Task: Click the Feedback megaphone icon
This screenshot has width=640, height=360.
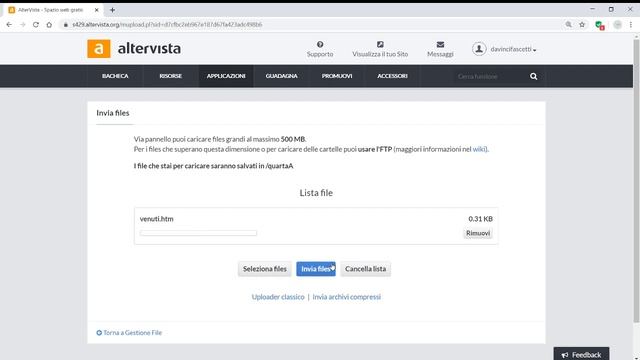Action: click(x=565, y=355)
